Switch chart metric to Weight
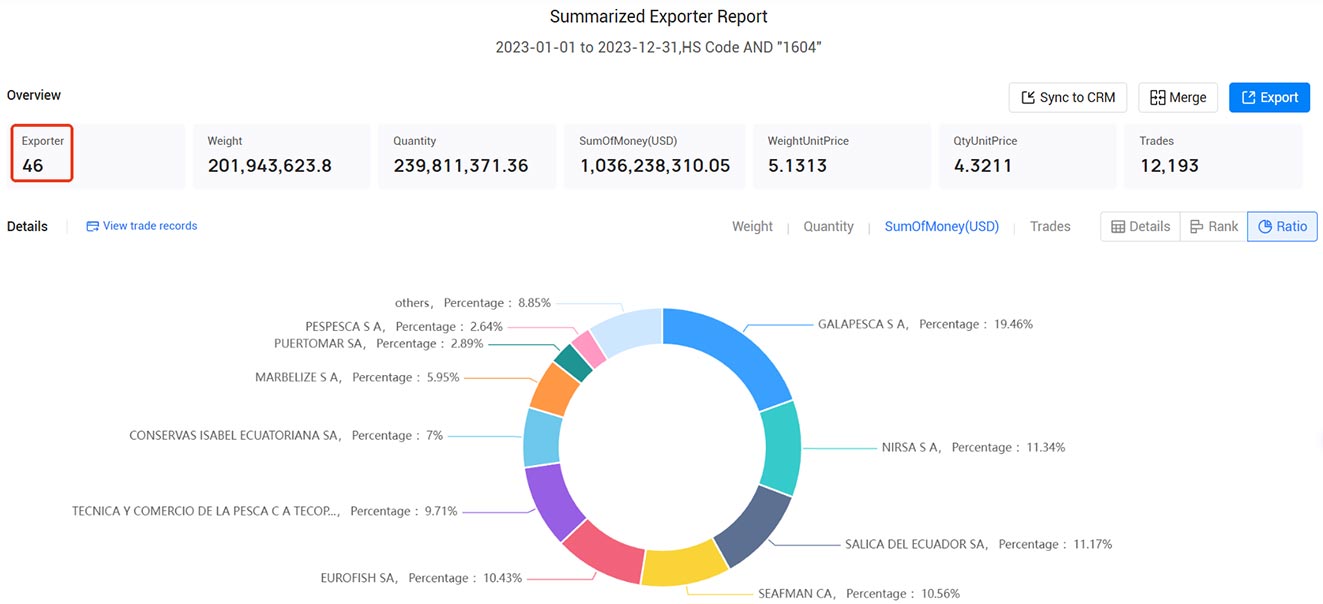1323x604 pixels. pos(752,227)
